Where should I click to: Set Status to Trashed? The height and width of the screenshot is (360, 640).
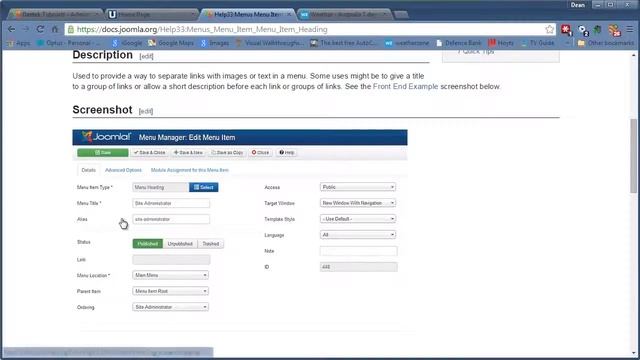click(x=211, y=244)
